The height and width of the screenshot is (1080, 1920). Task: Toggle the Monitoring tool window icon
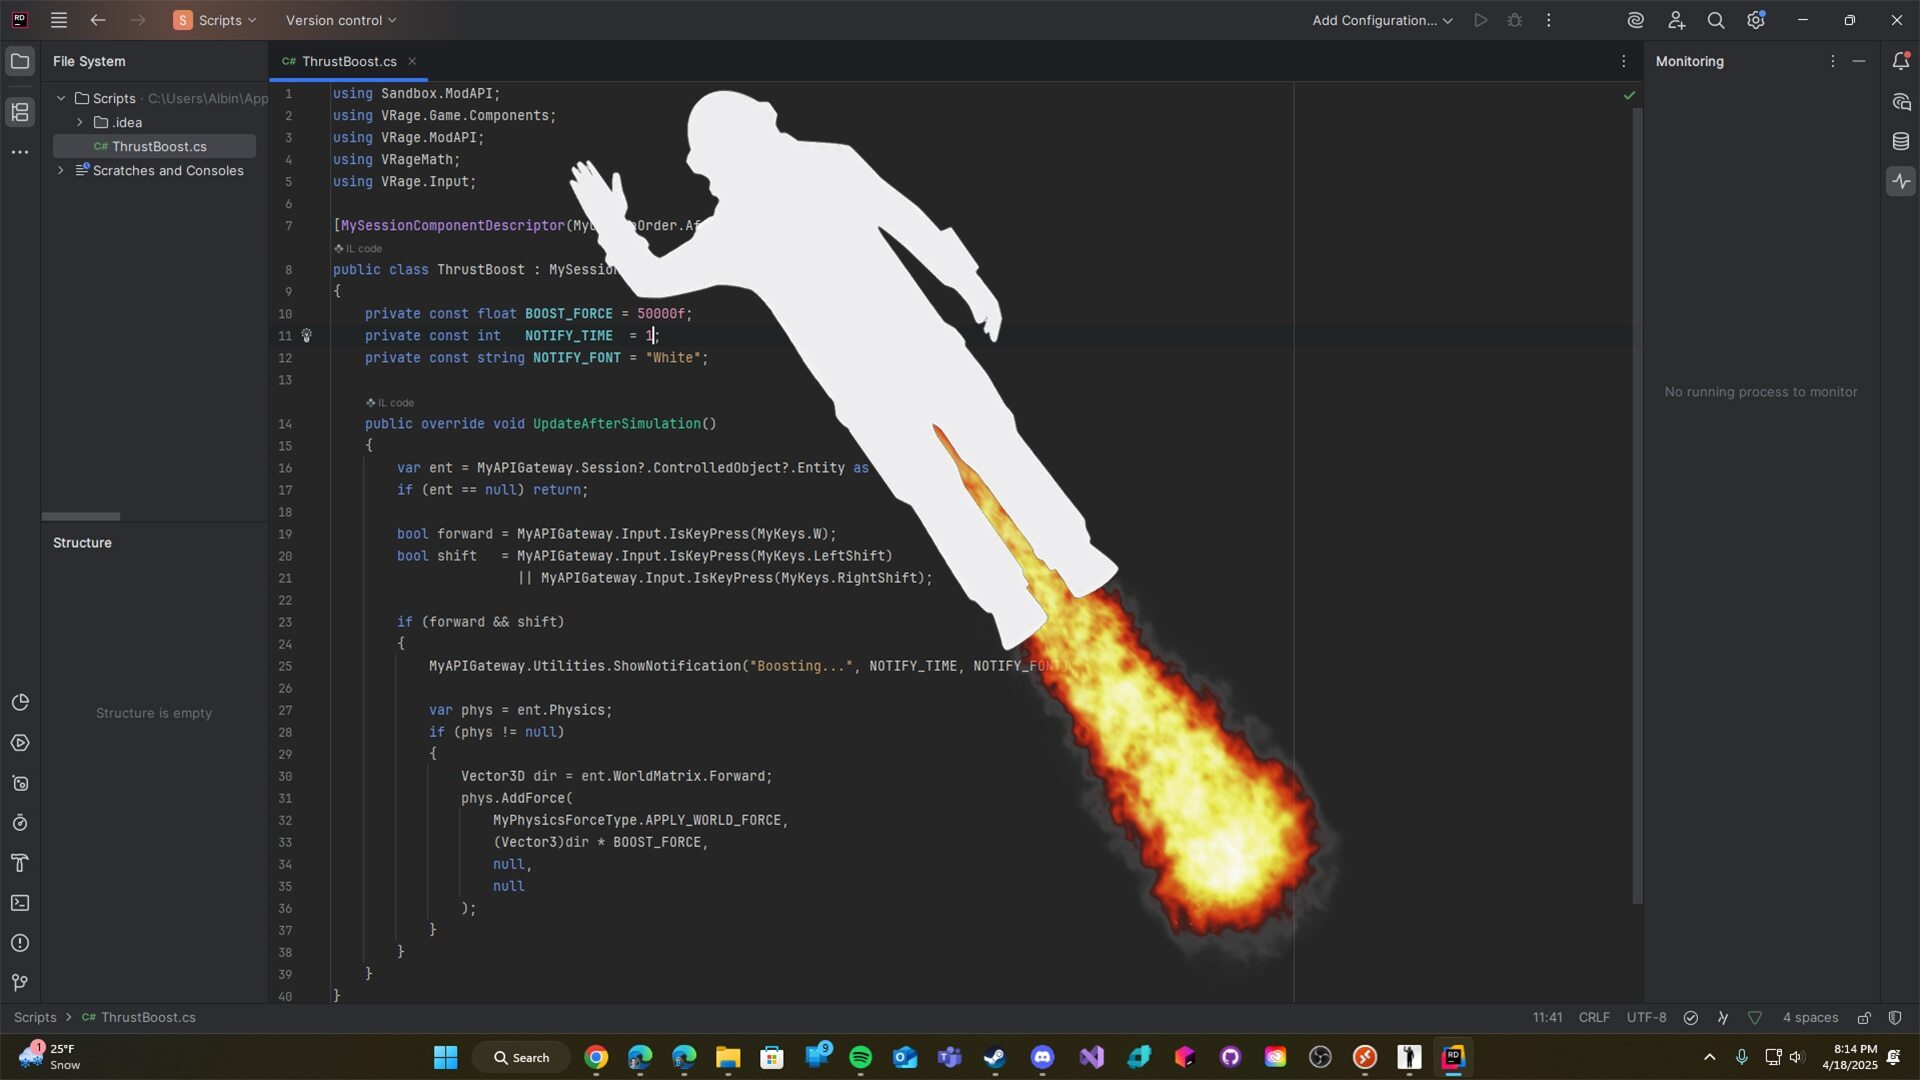[1901, 181]
